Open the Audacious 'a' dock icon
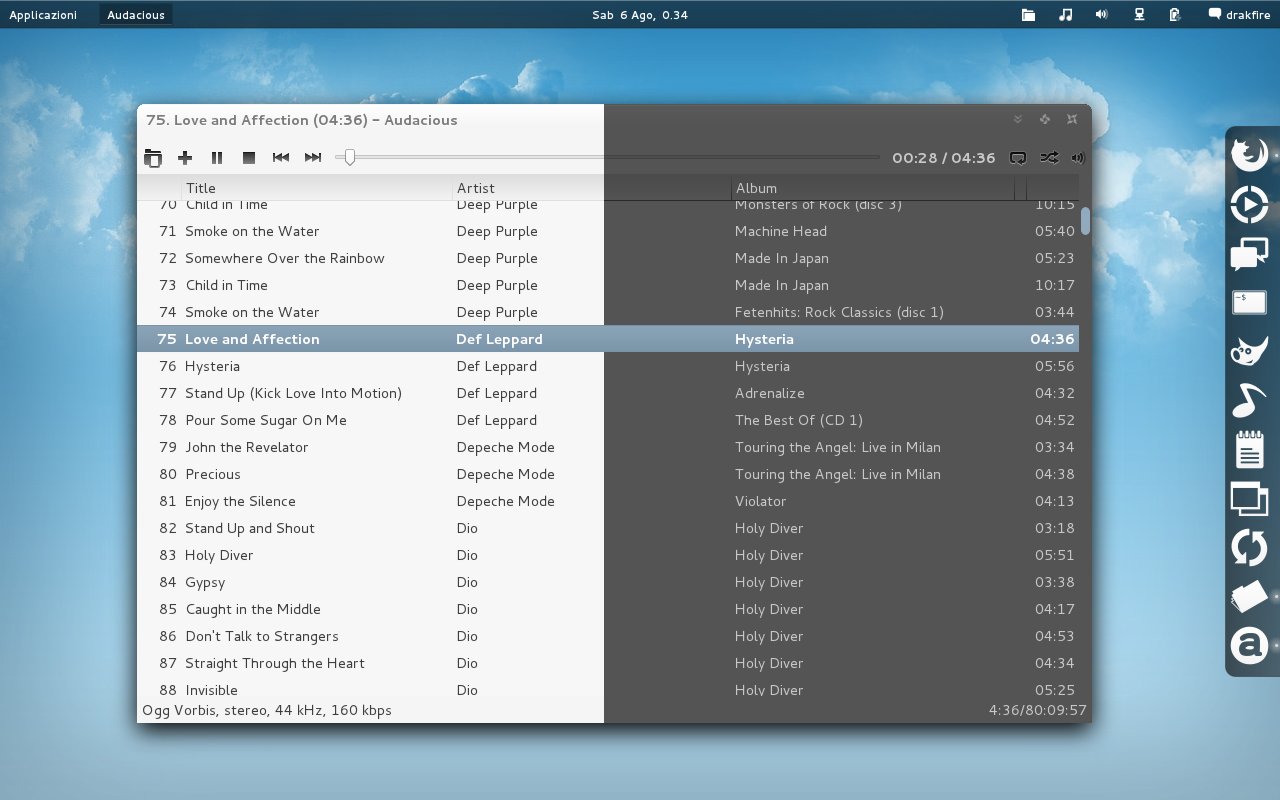Viewport: 1280px width, 800px height. click(1249, 646)
